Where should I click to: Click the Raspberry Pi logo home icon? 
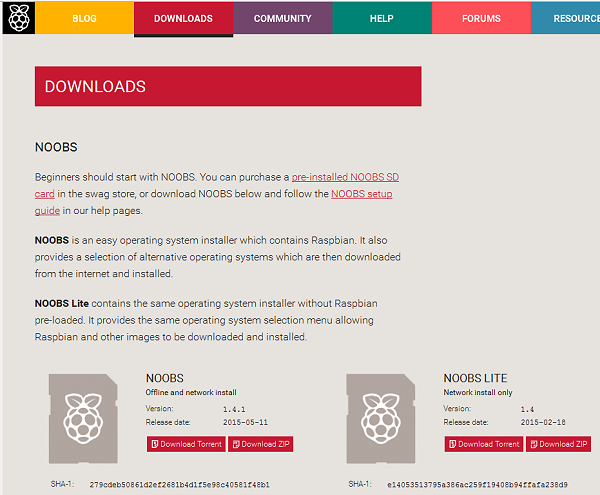[x=18, y=18]
